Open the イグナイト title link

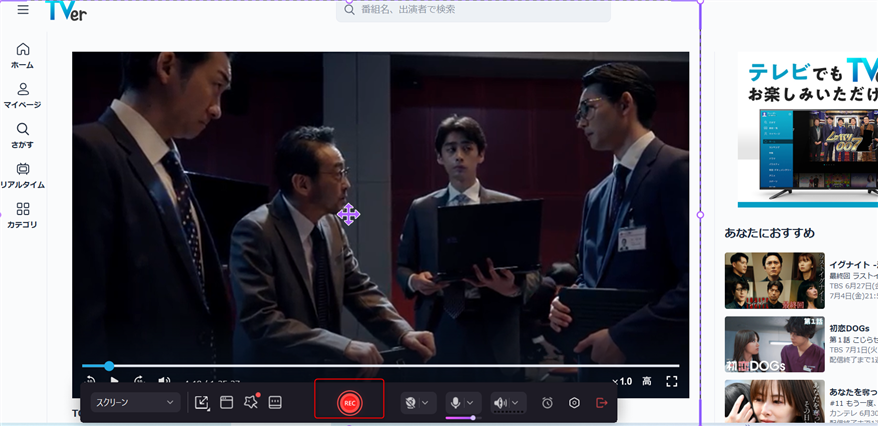853,264
